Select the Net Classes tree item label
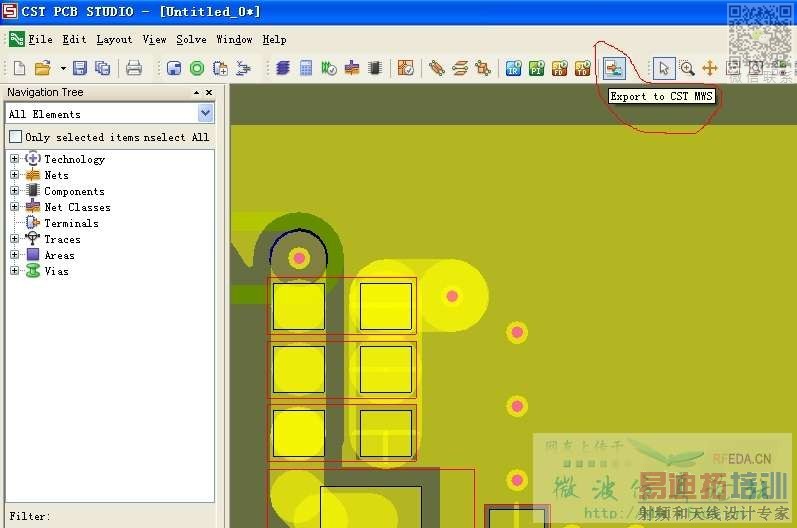The height and width of the screenshot is (528, 797). pyautogui.click(x=77, y=207)
